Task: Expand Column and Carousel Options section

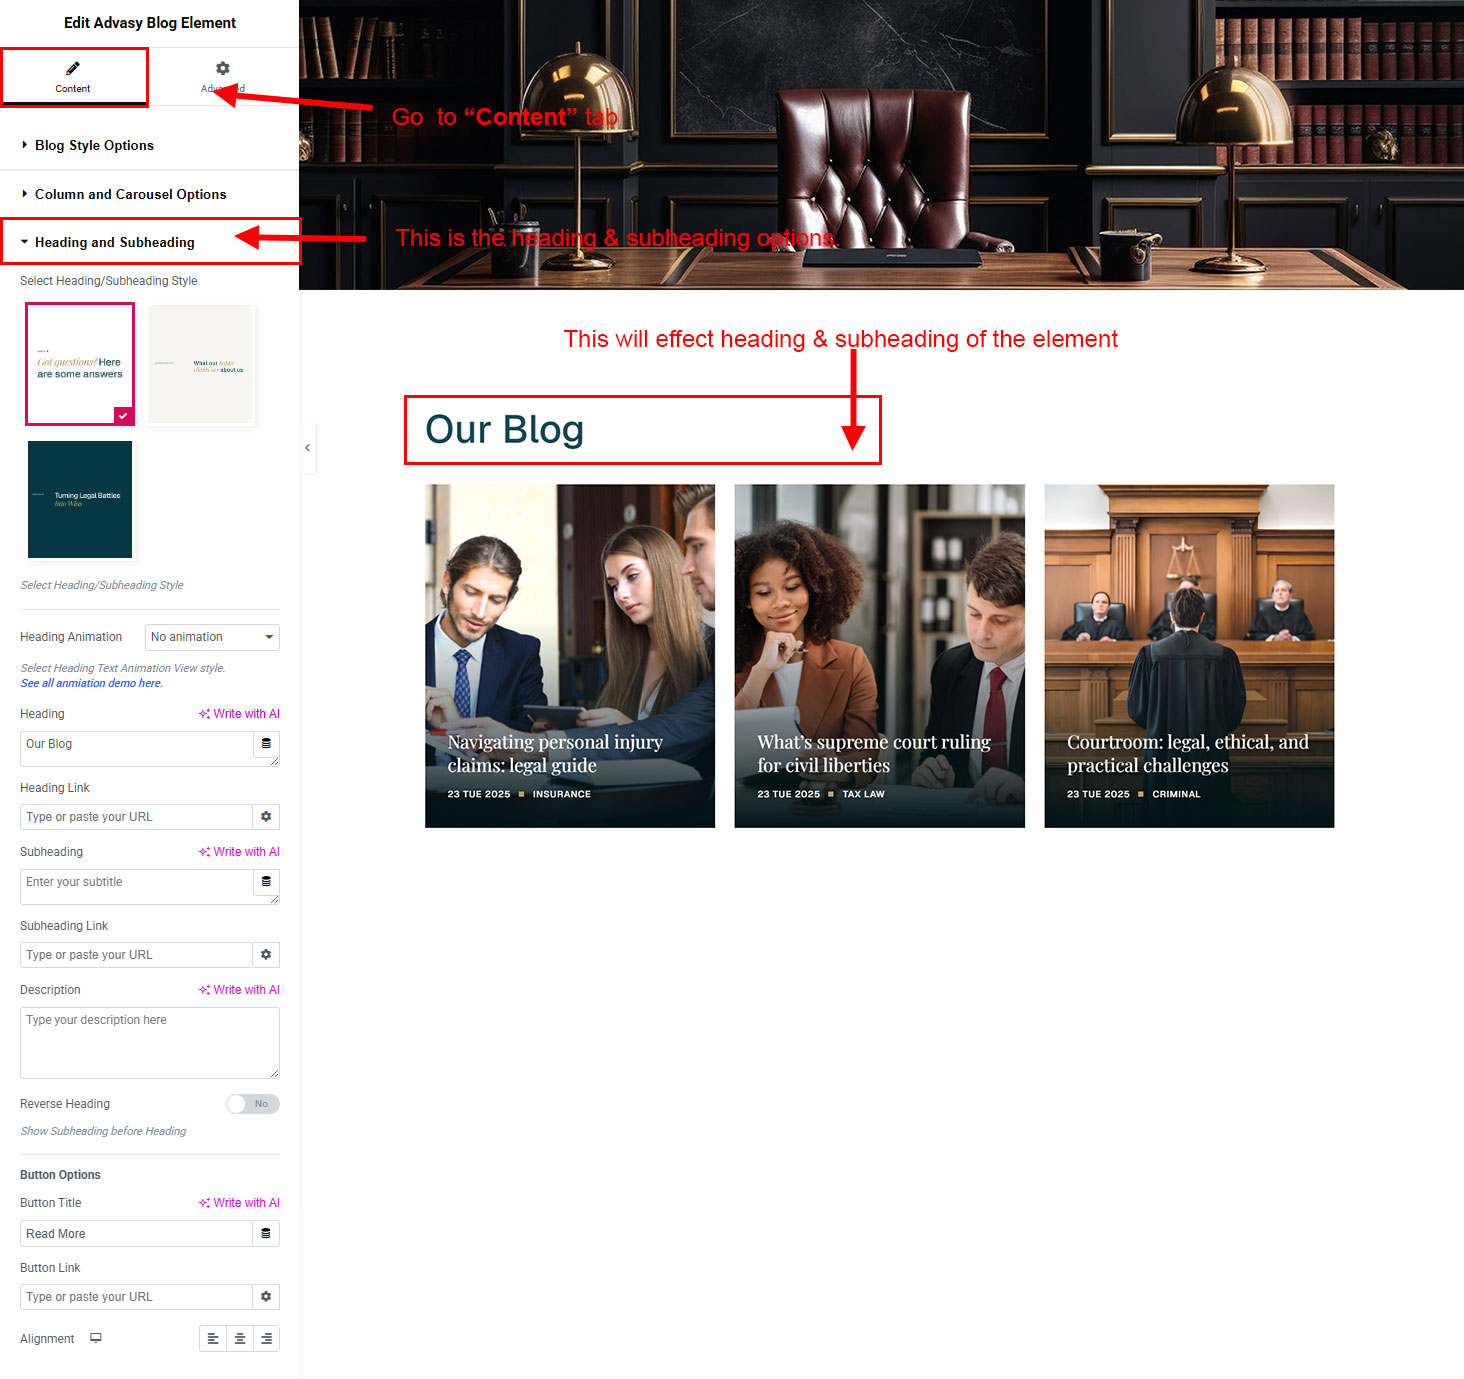Action: [130, 195]
